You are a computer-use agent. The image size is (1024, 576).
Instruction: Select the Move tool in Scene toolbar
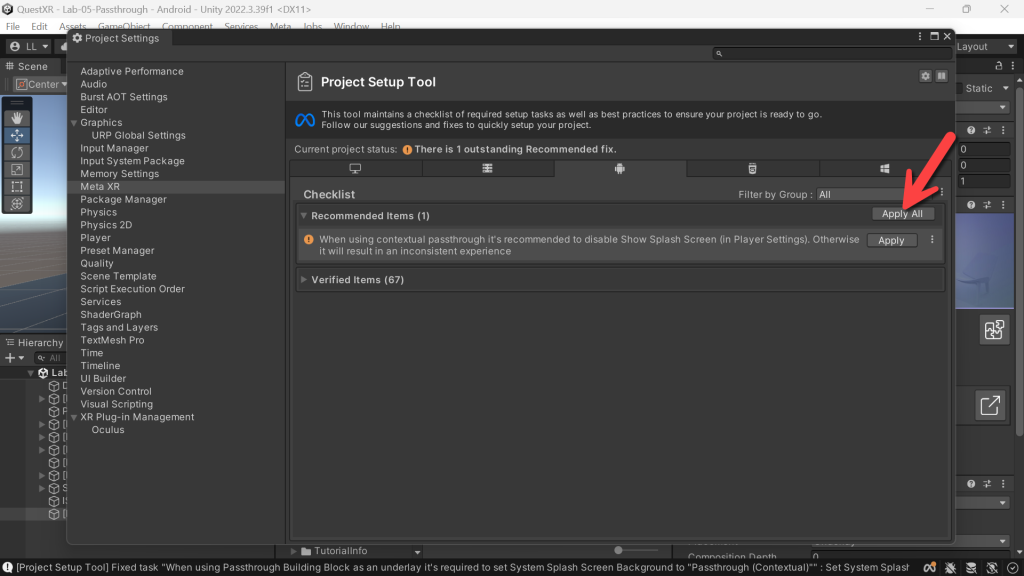click(17, 135)
